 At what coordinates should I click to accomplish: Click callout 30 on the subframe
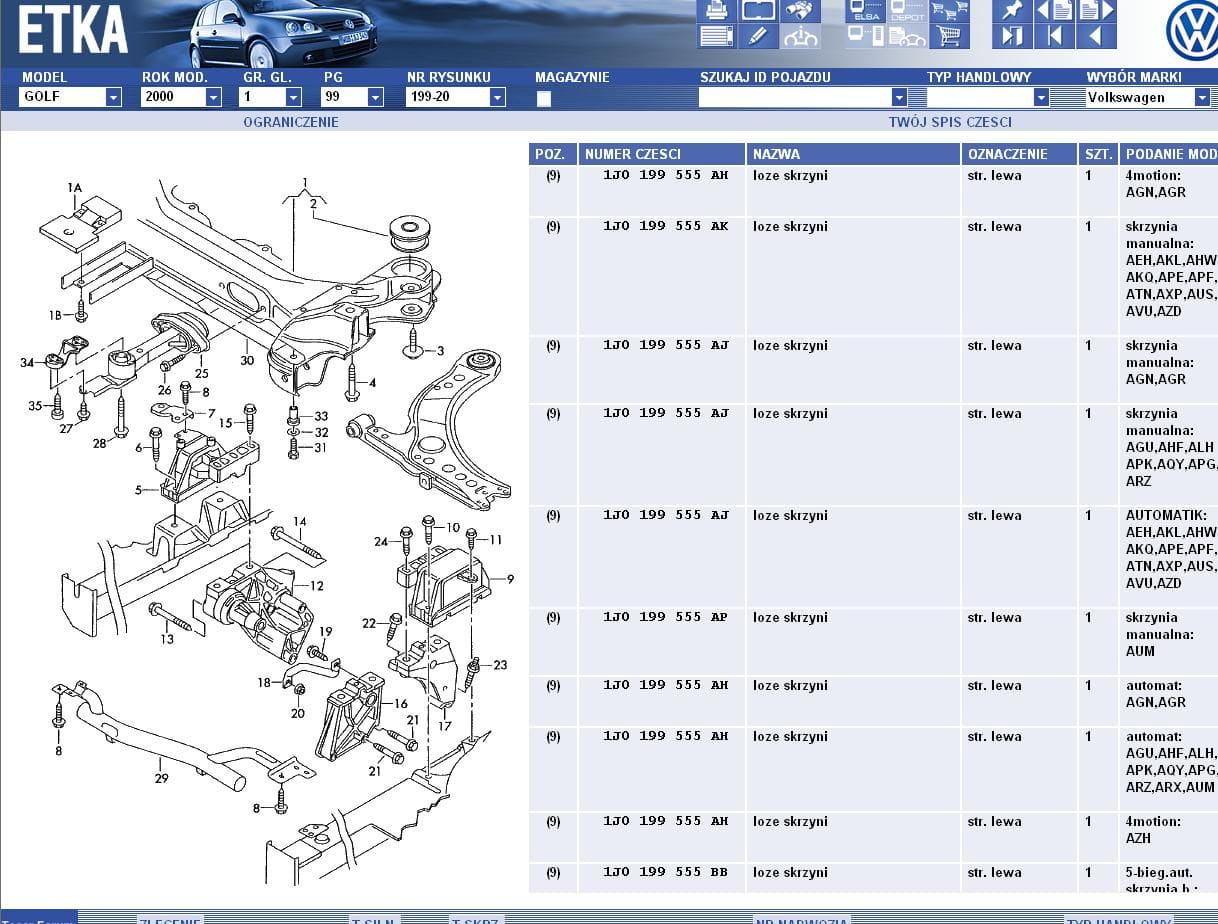point(247,361)
